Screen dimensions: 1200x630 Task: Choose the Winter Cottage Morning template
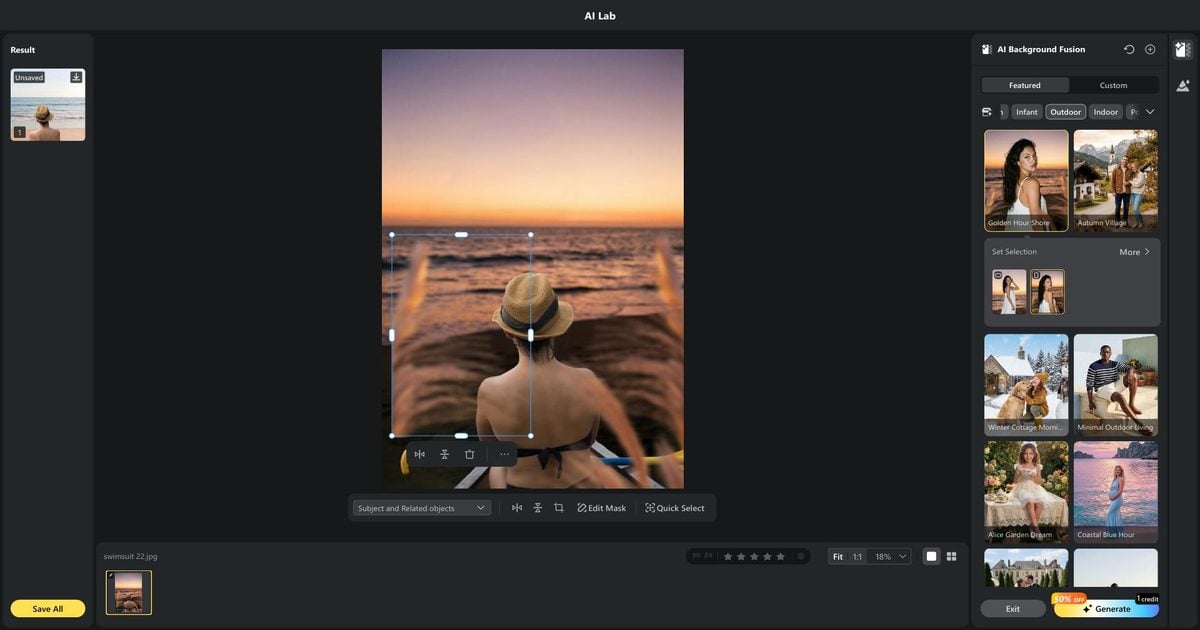coord(1026,384)
